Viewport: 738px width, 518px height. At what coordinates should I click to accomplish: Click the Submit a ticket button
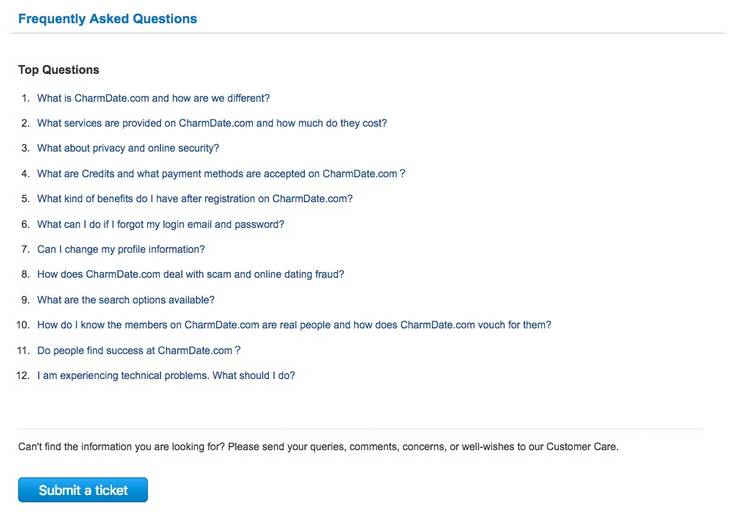tap(83, 490)
